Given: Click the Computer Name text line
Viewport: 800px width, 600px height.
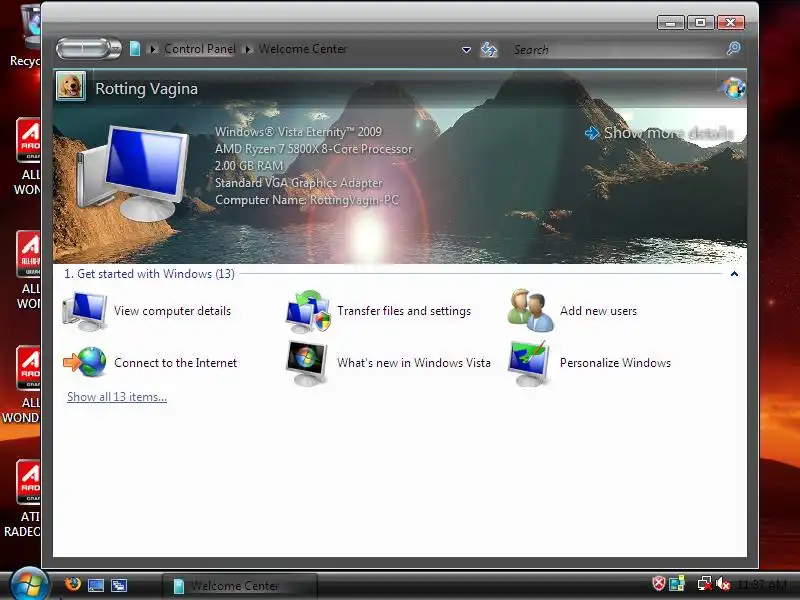Looking at the screenshot, I should (307, 200).
